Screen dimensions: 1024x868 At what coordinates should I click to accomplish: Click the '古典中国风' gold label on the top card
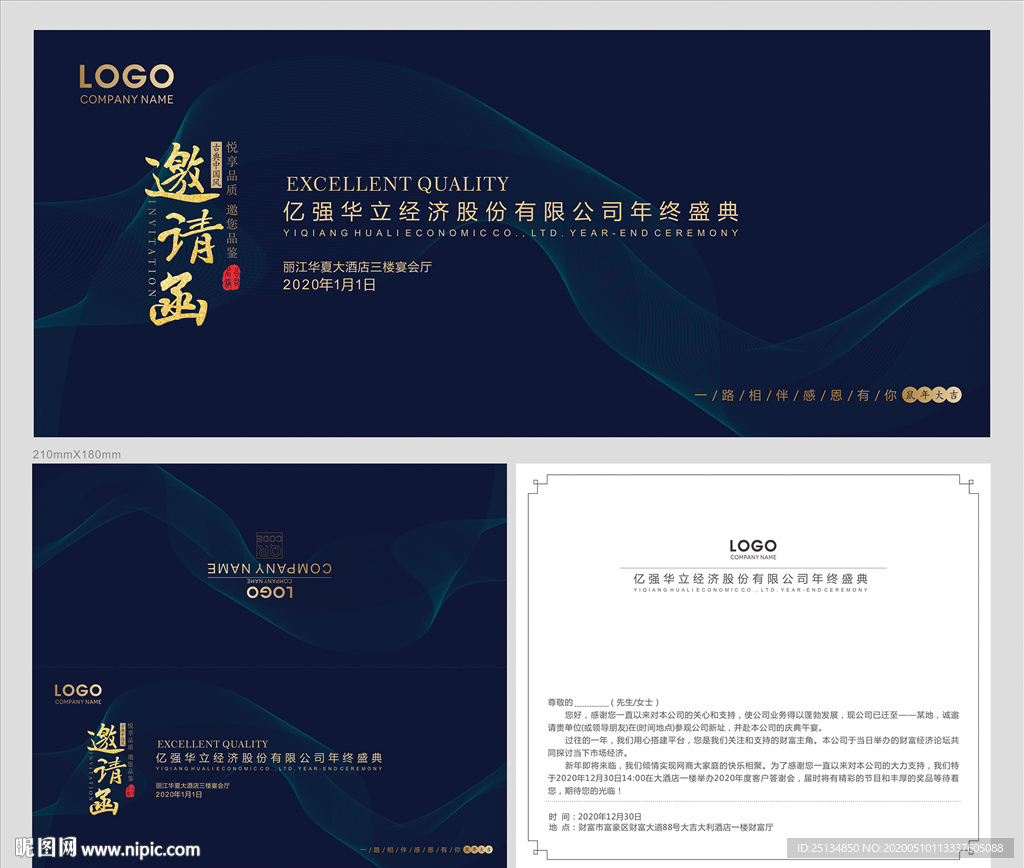pos(216,165)
